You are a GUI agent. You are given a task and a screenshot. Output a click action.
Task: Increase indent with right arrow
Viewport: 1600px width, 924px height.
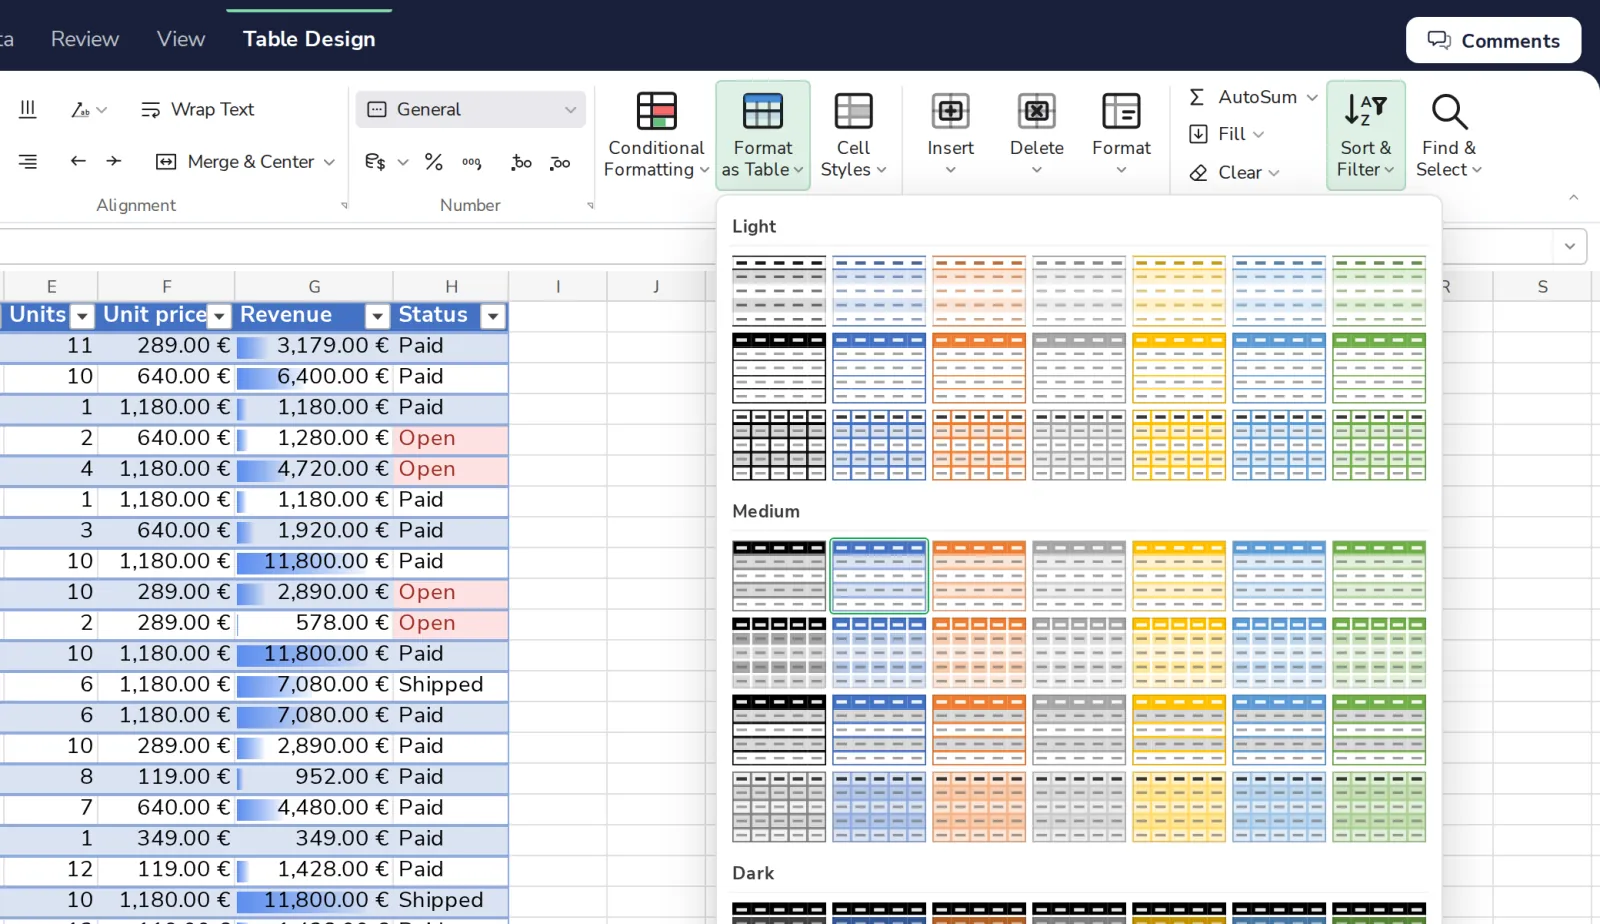click(114, 161)
